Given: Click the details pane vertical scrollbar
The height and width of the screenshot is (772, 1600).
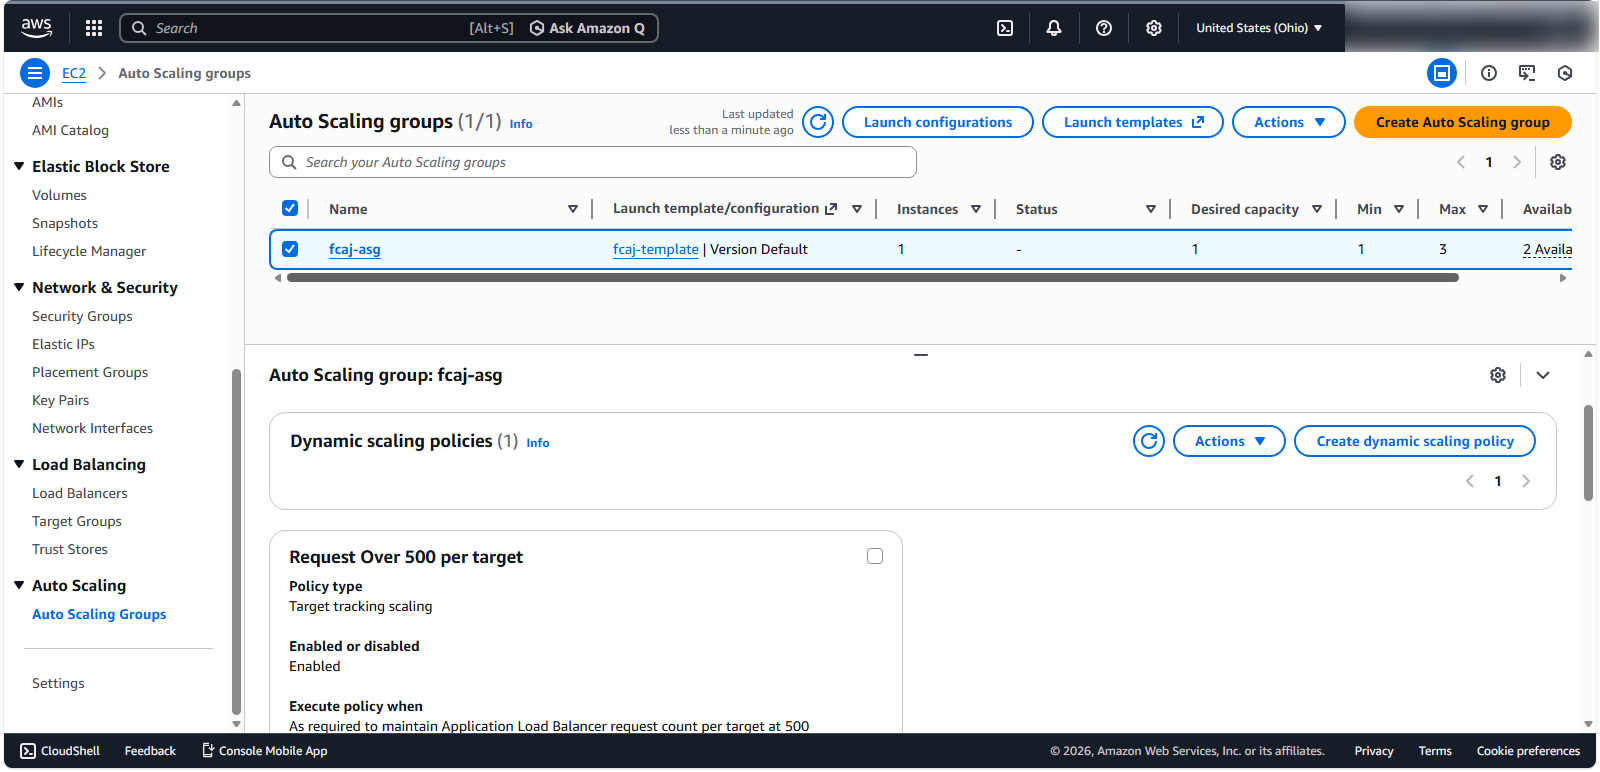Looking at the screenshot, I should [x=1588, y=453].
